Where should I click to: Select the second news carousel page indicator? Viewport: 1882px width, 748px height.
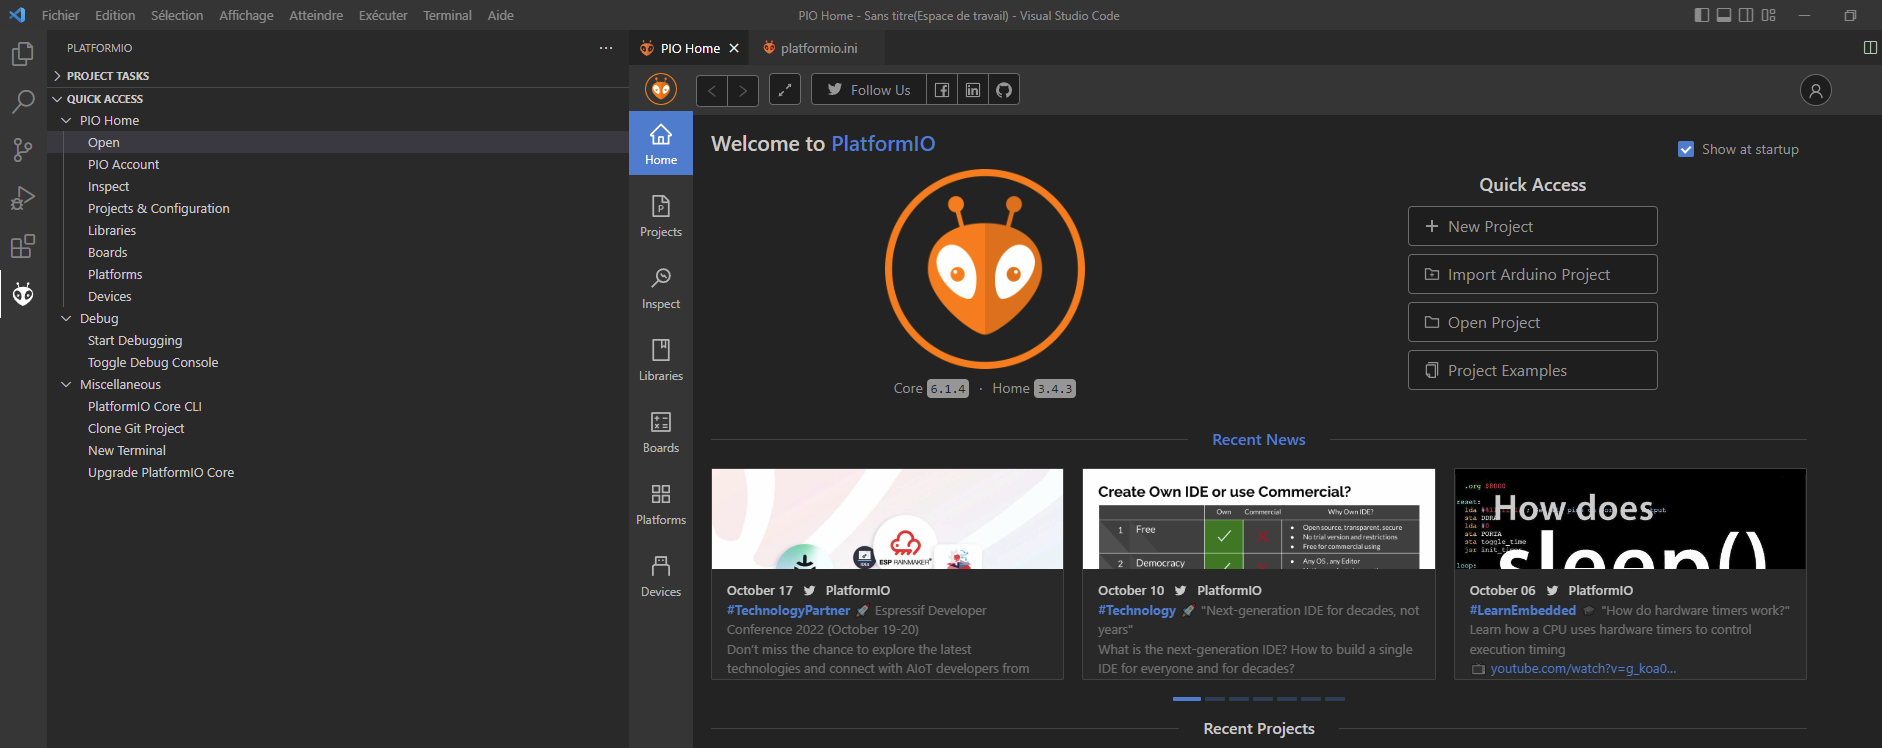click(x=1215, y=699)
